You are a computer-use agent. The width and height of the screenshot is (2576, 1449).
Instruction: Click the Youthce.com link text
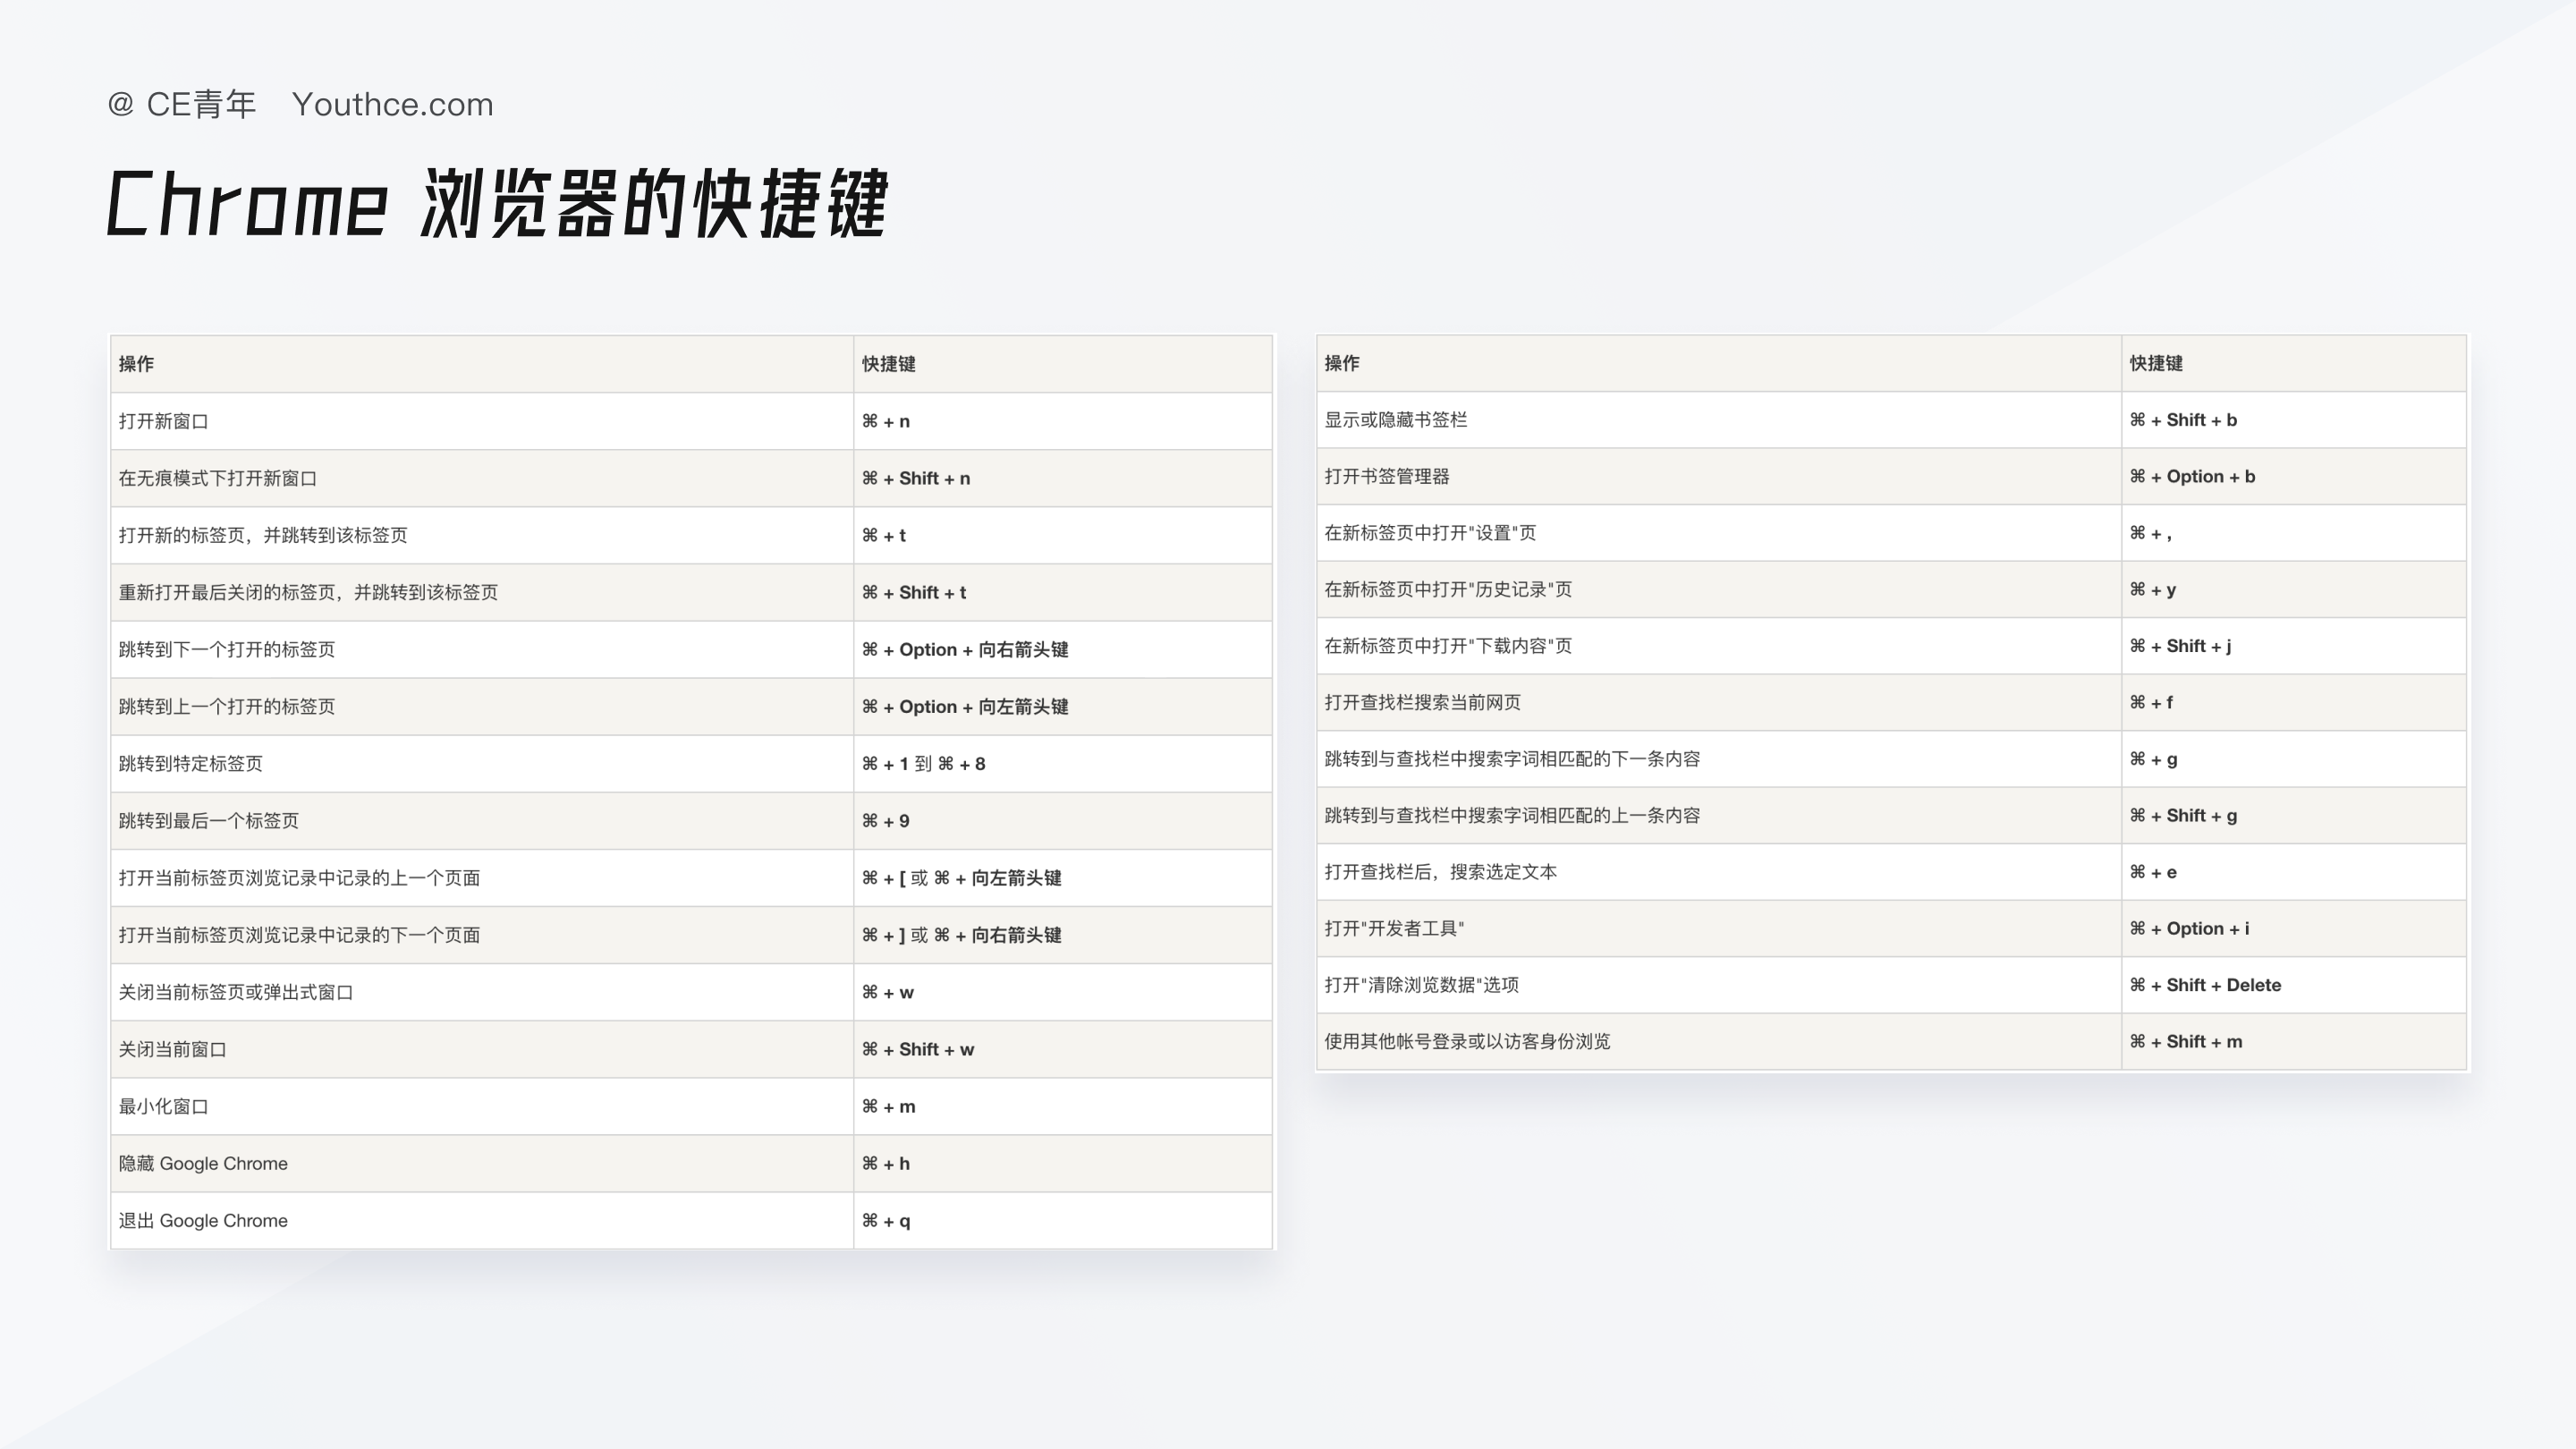pyautogui.click(x=392, y=105)
